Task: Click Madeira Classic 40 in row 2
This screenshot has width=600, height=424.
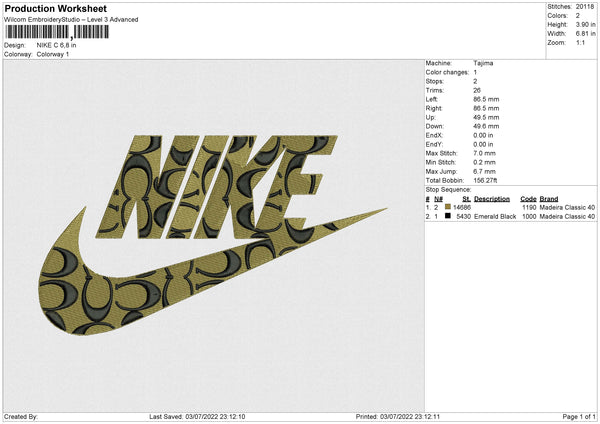Action: pyautogui.click(x=567, y=217)
